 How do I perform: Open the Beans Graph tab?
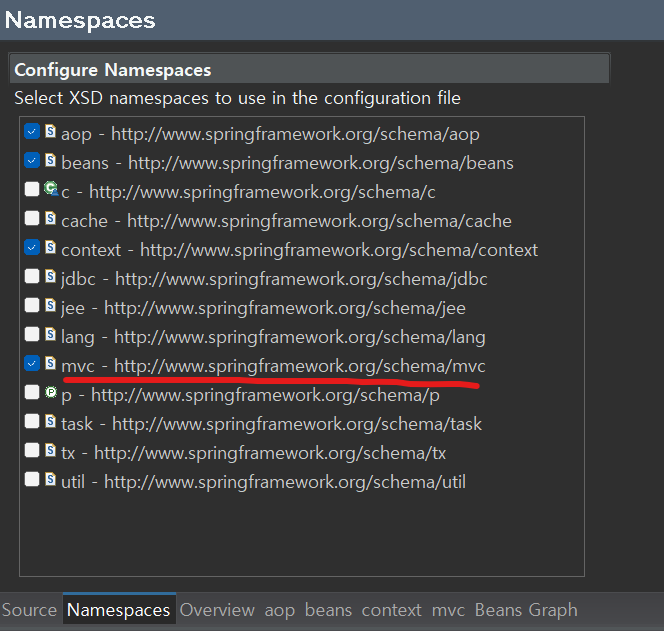(526, 610)
